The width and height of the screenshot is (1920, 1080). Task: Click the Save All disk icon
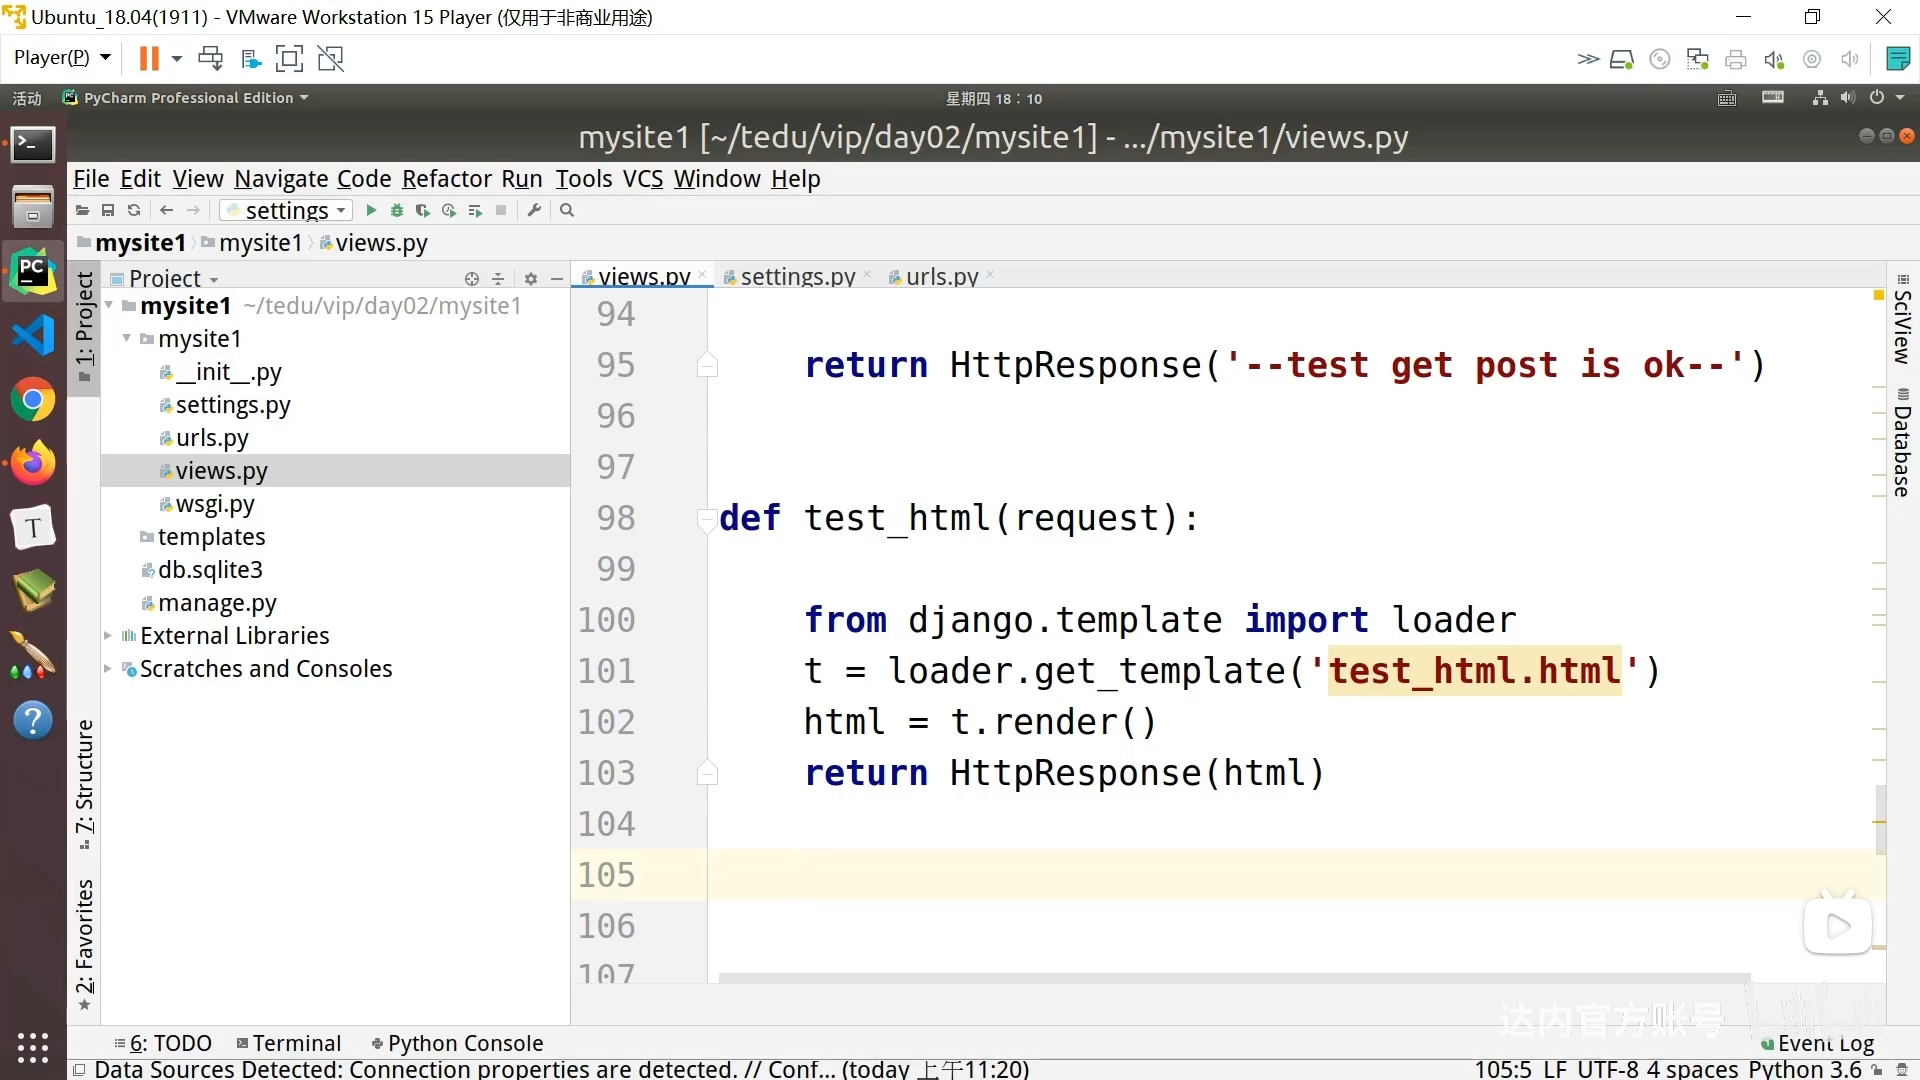coord(108,210)
